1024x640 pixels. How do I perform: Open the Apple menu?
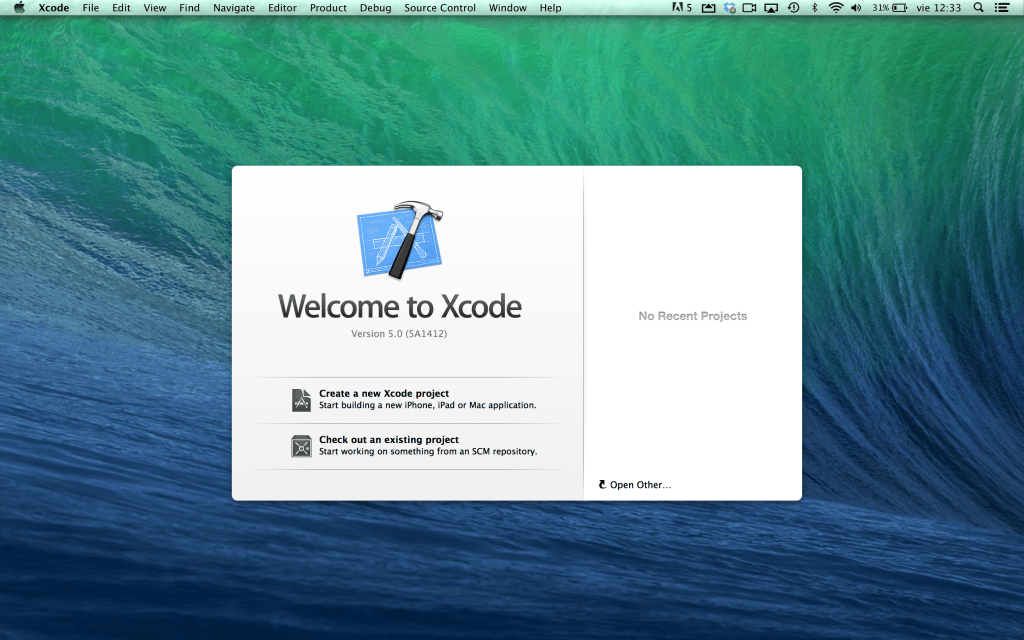20,8
